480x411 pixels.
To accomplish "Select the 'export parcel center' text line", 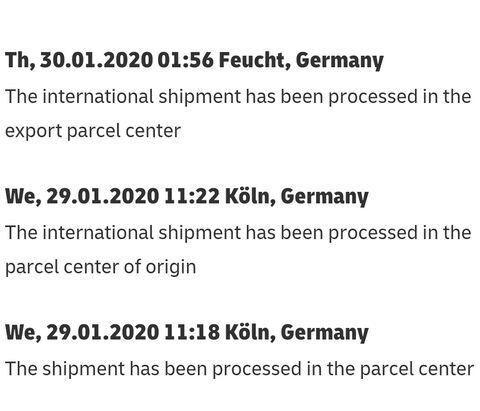I will pyautogui.click(x=93, y=131).
